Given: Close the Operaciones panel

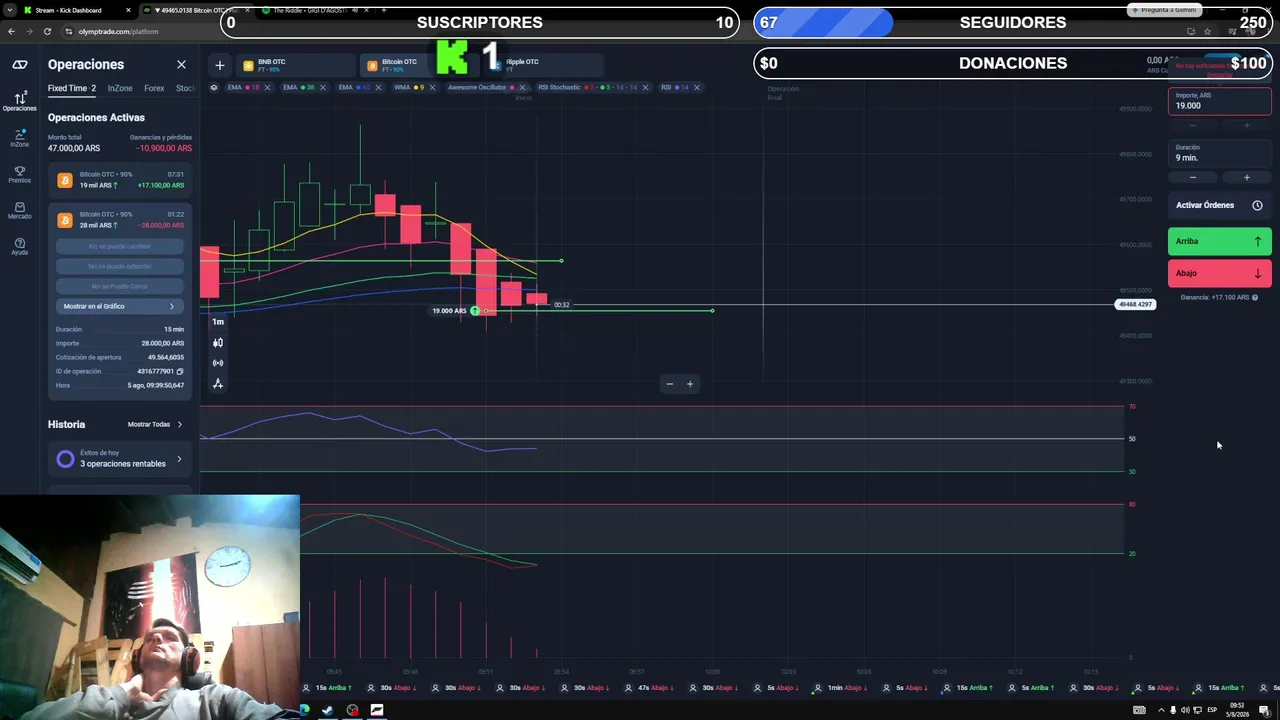Looking at the screenshot, I should (181, 65).
